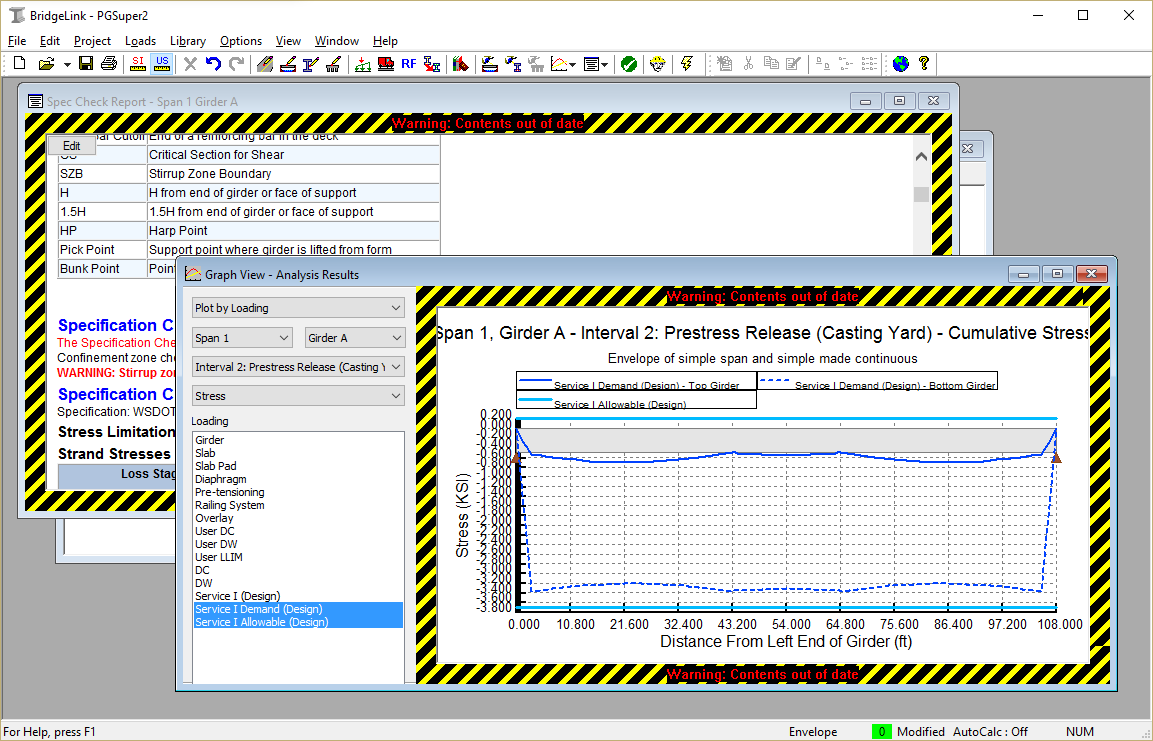Open the roadway alignment editor icon
Viewport: 1153px width, 741px height.
[265, 64]
